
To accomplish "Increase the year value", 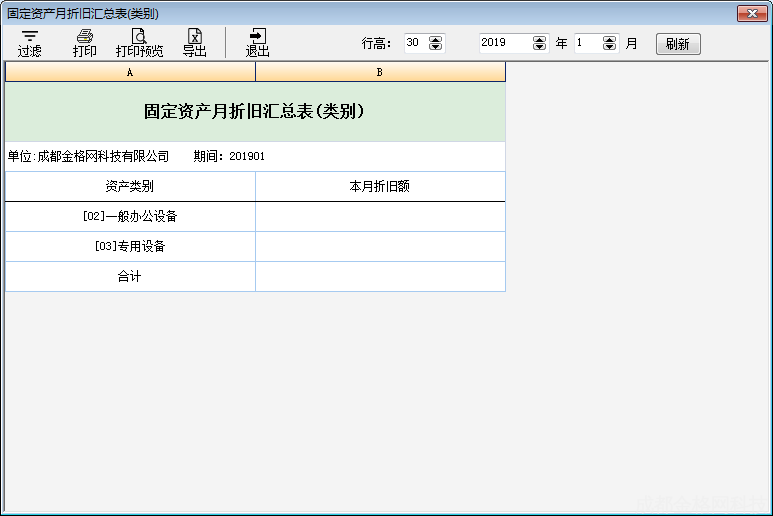I will [540, 40].
